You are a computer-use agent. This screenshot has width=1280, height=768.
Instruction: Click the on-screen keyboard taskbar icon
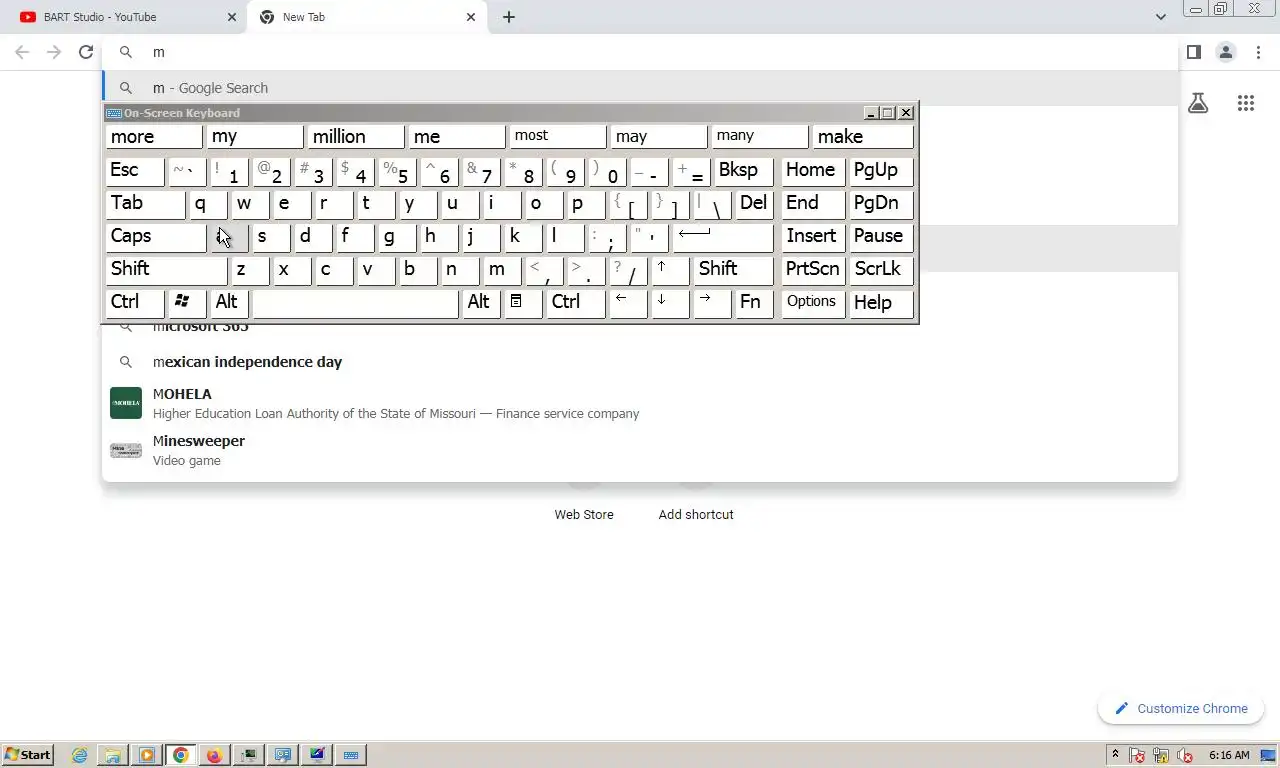click(351, 755)
